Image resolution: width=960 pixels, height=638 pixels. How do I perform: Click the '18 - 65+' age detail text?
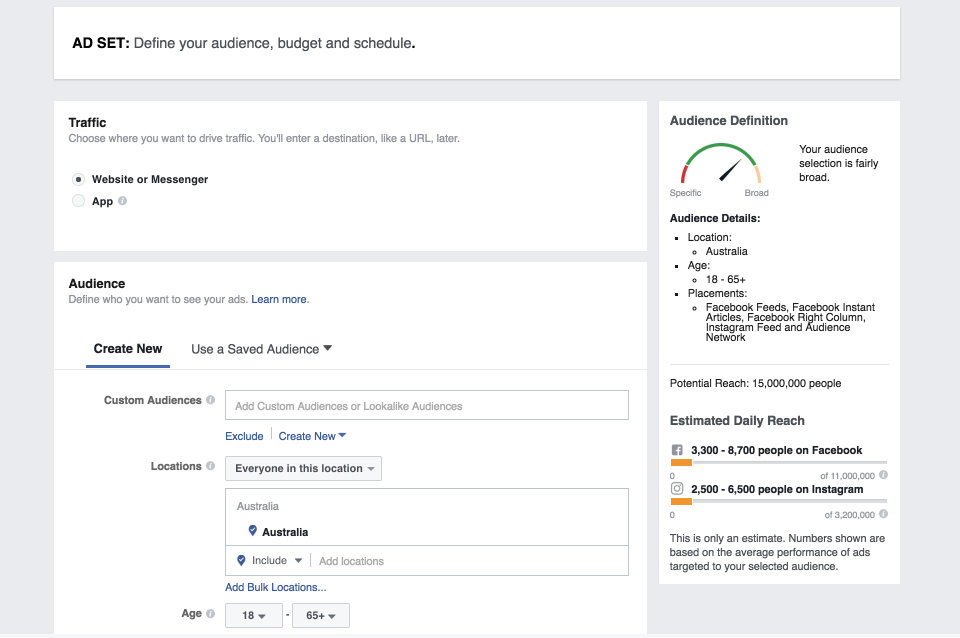(x=726, y=280)
